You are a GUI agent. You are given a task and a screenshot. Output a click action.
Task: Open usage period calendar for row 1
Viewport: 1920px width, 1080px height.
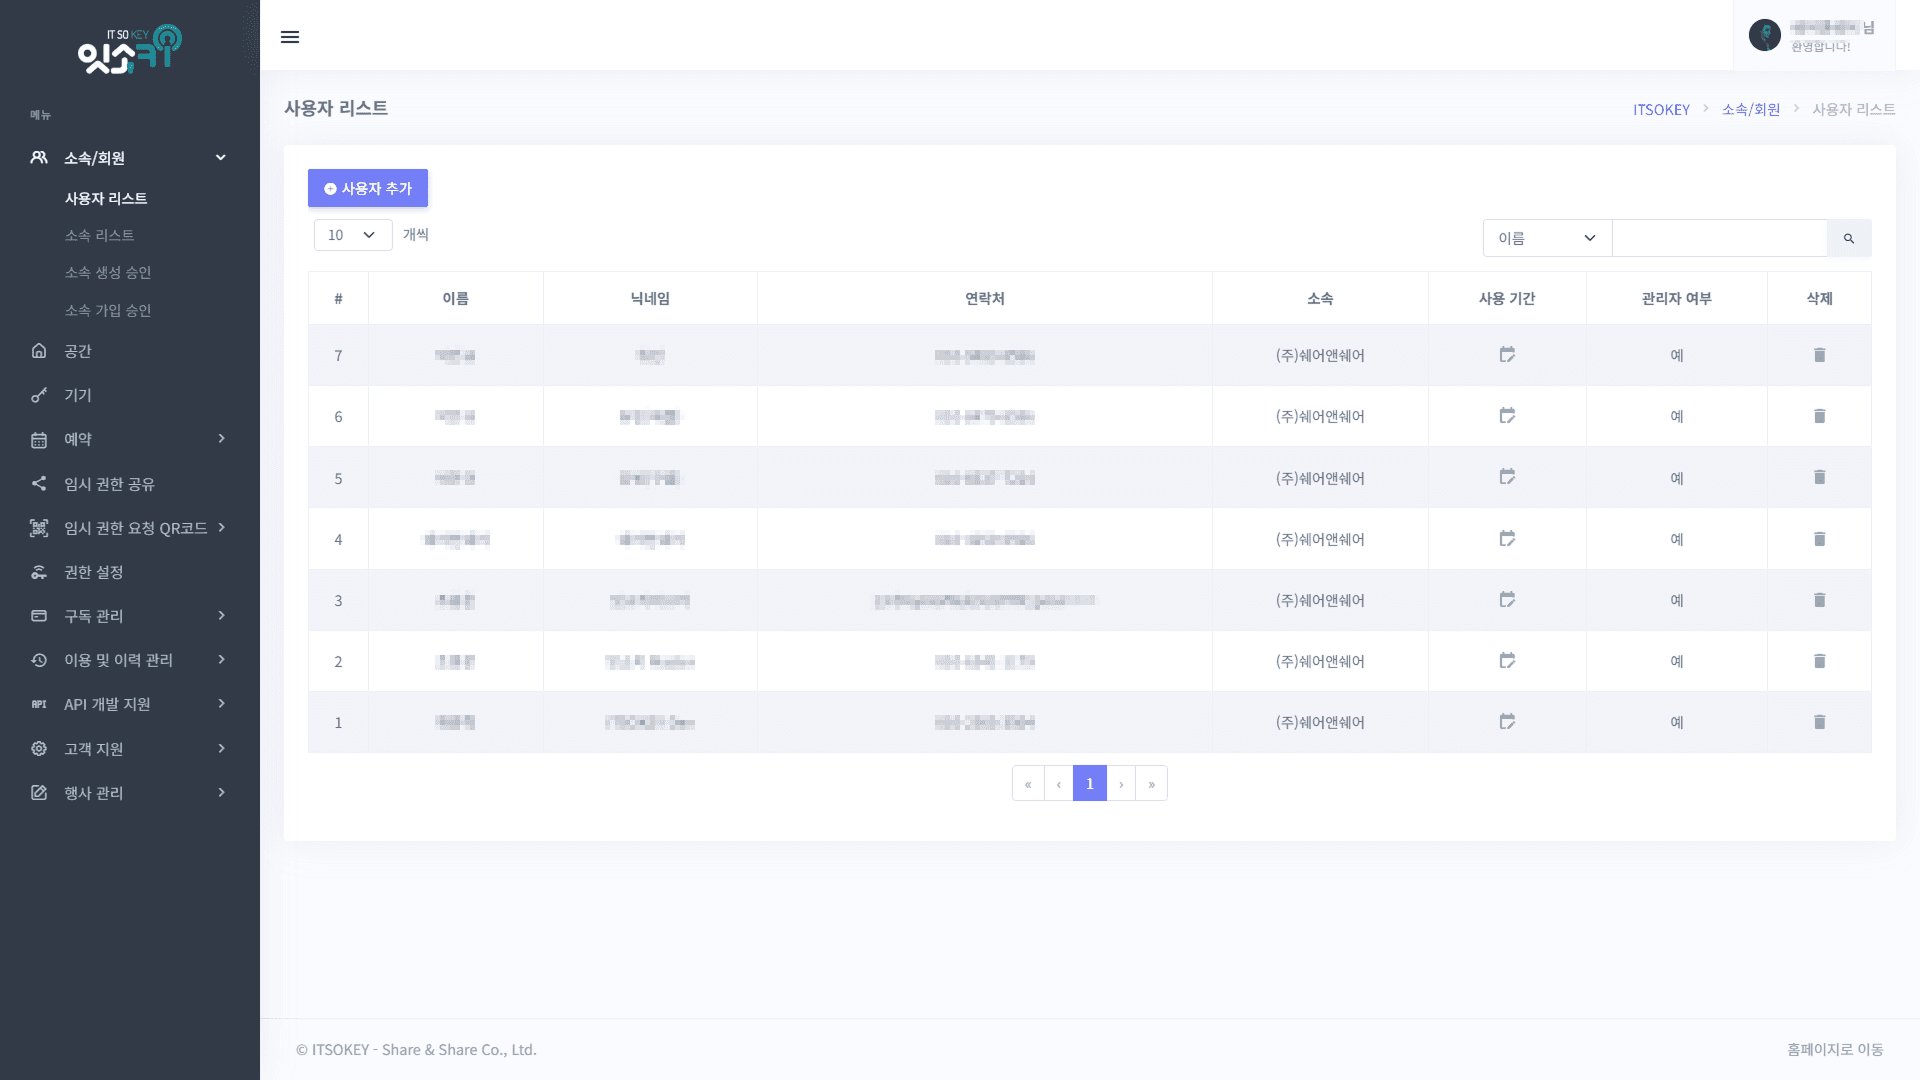click(x=1507, y=722)
